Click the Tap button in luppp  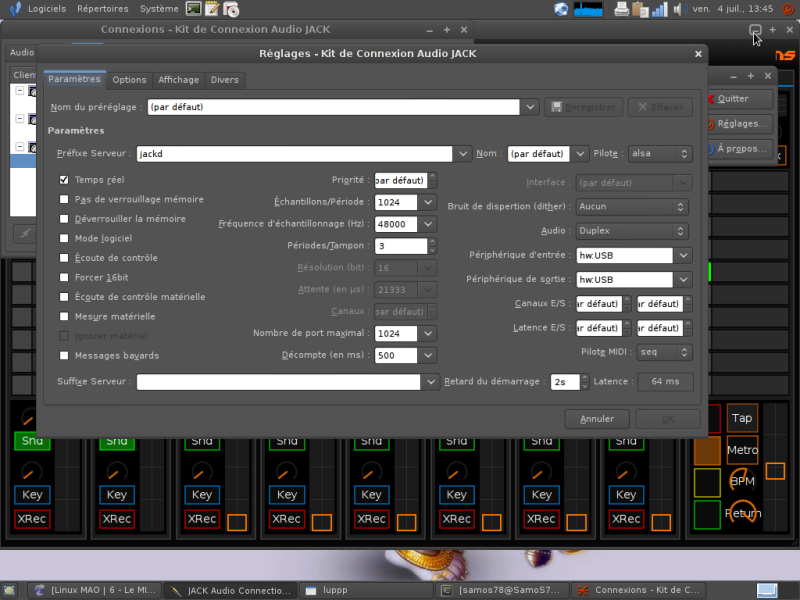point(742,418)
